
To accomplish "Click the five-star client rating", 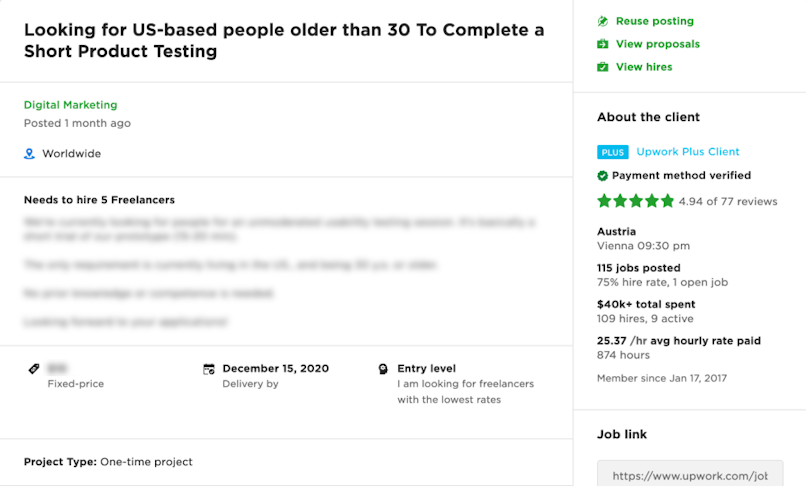I will click(x=635, y=201).
